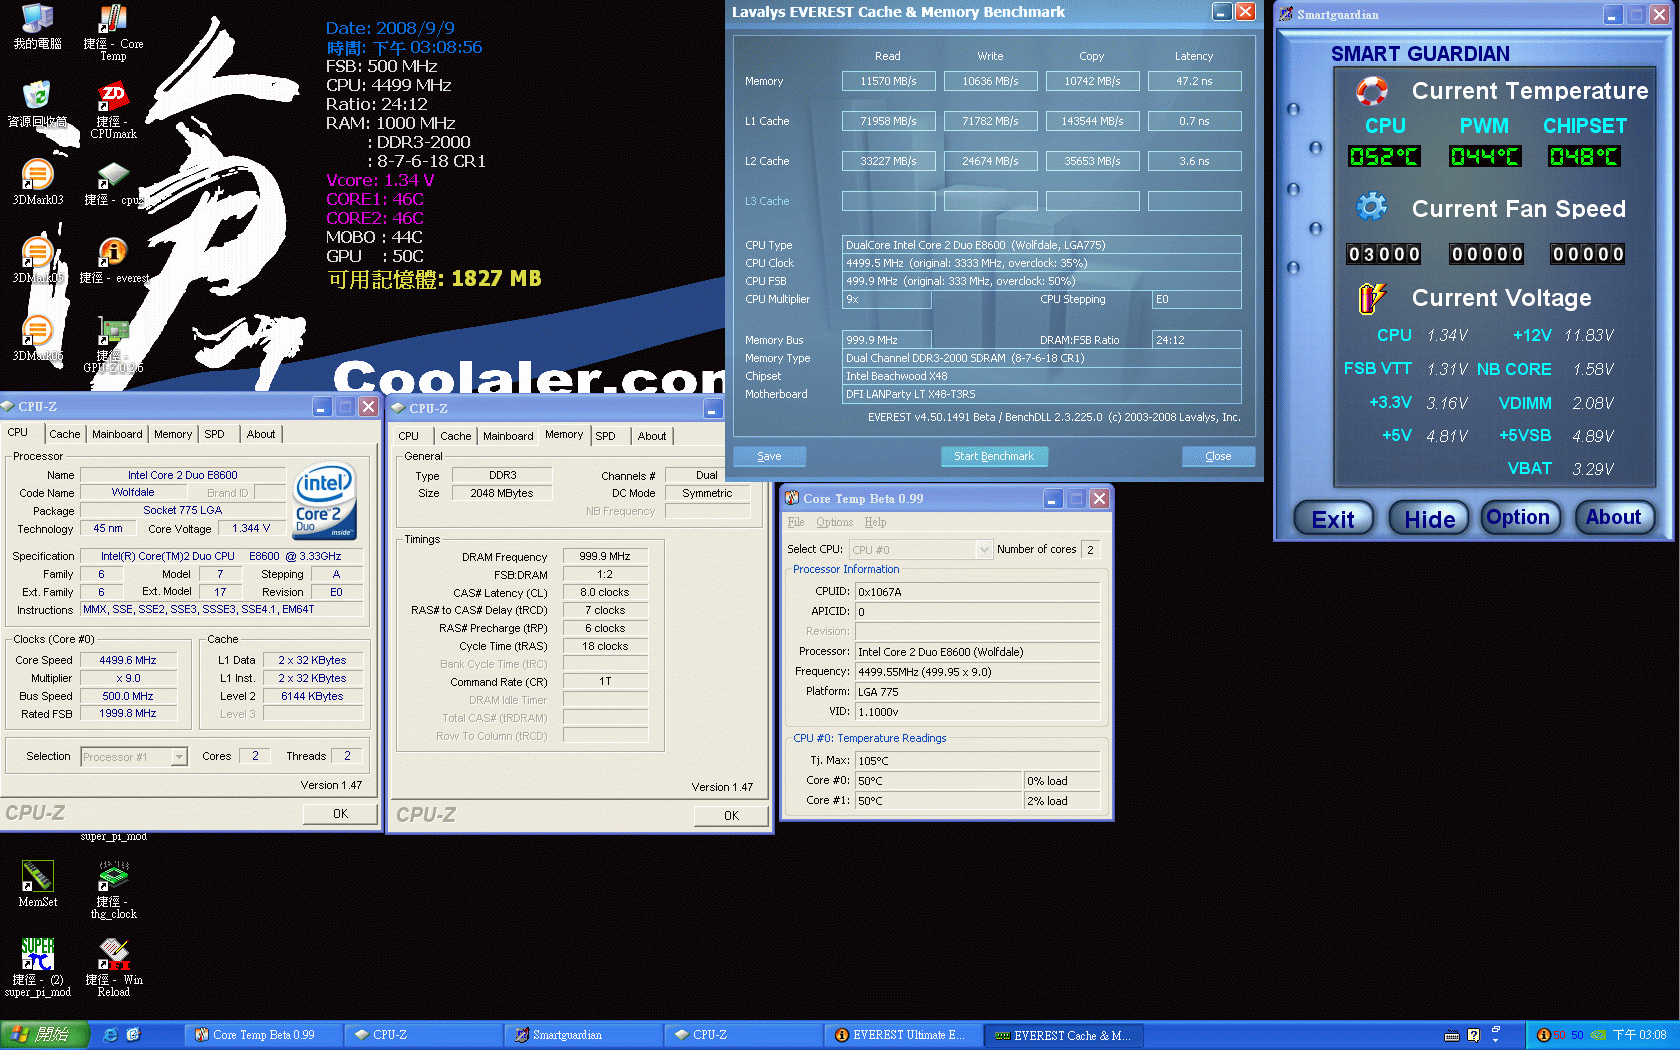Screen dimensions: 1680x1050
Task: Click the Core Speed value 4499.6 MHz
Action: [128, 660]
